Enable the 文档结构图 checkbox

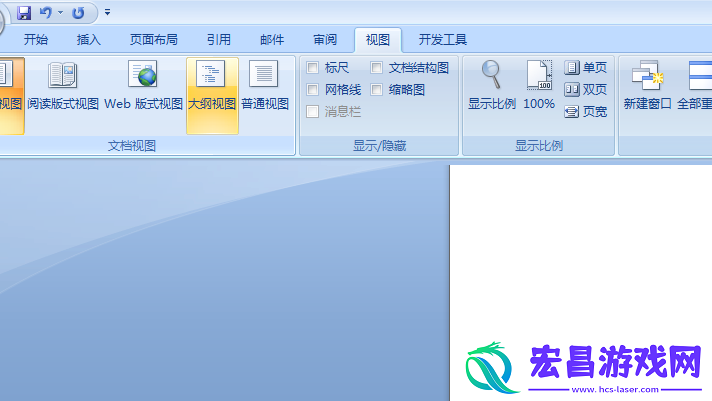pos(376,68)
